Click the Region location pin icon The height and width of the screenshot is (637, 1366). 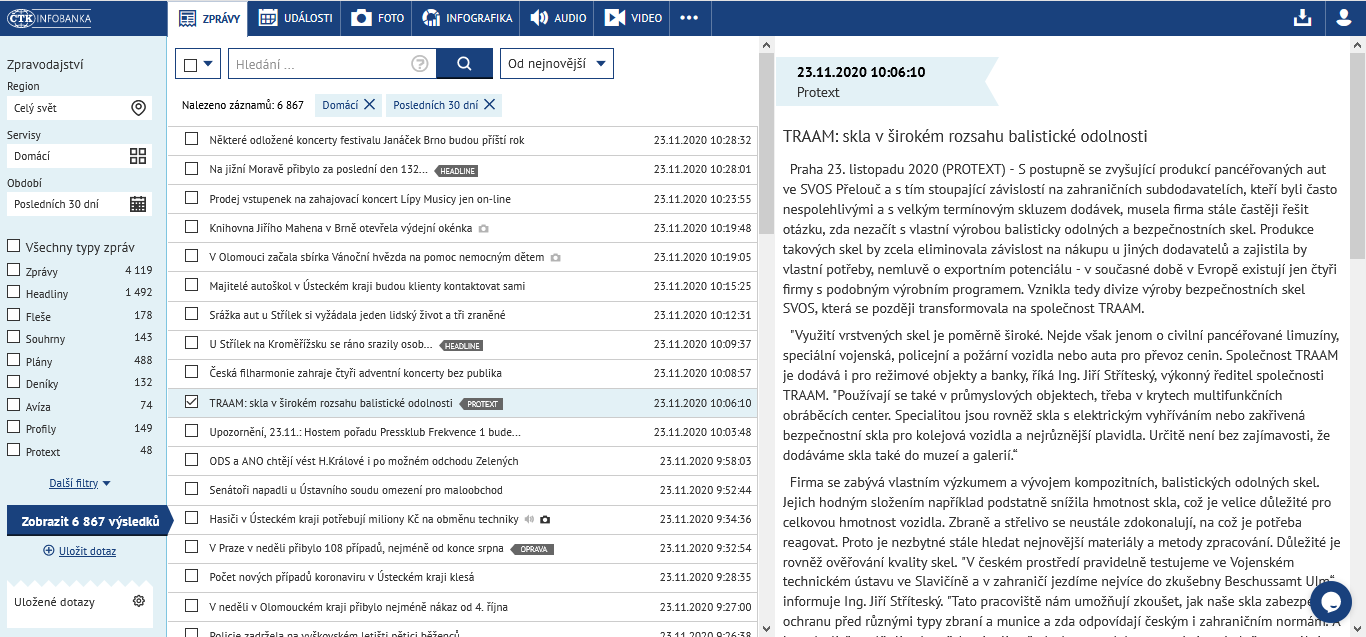[x=138, y=108]
